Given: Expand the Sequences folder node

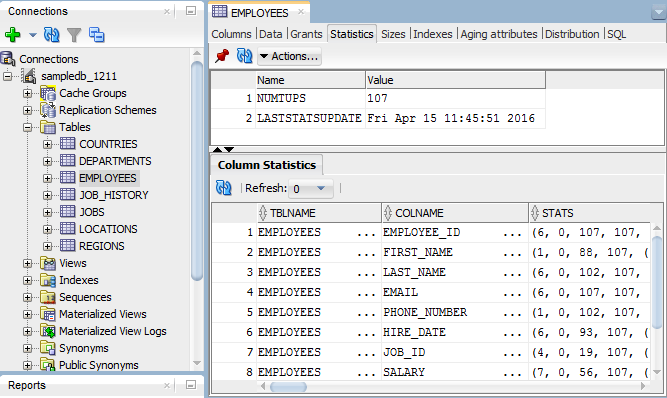Looking at the screenshot, I should pos(28,298).
